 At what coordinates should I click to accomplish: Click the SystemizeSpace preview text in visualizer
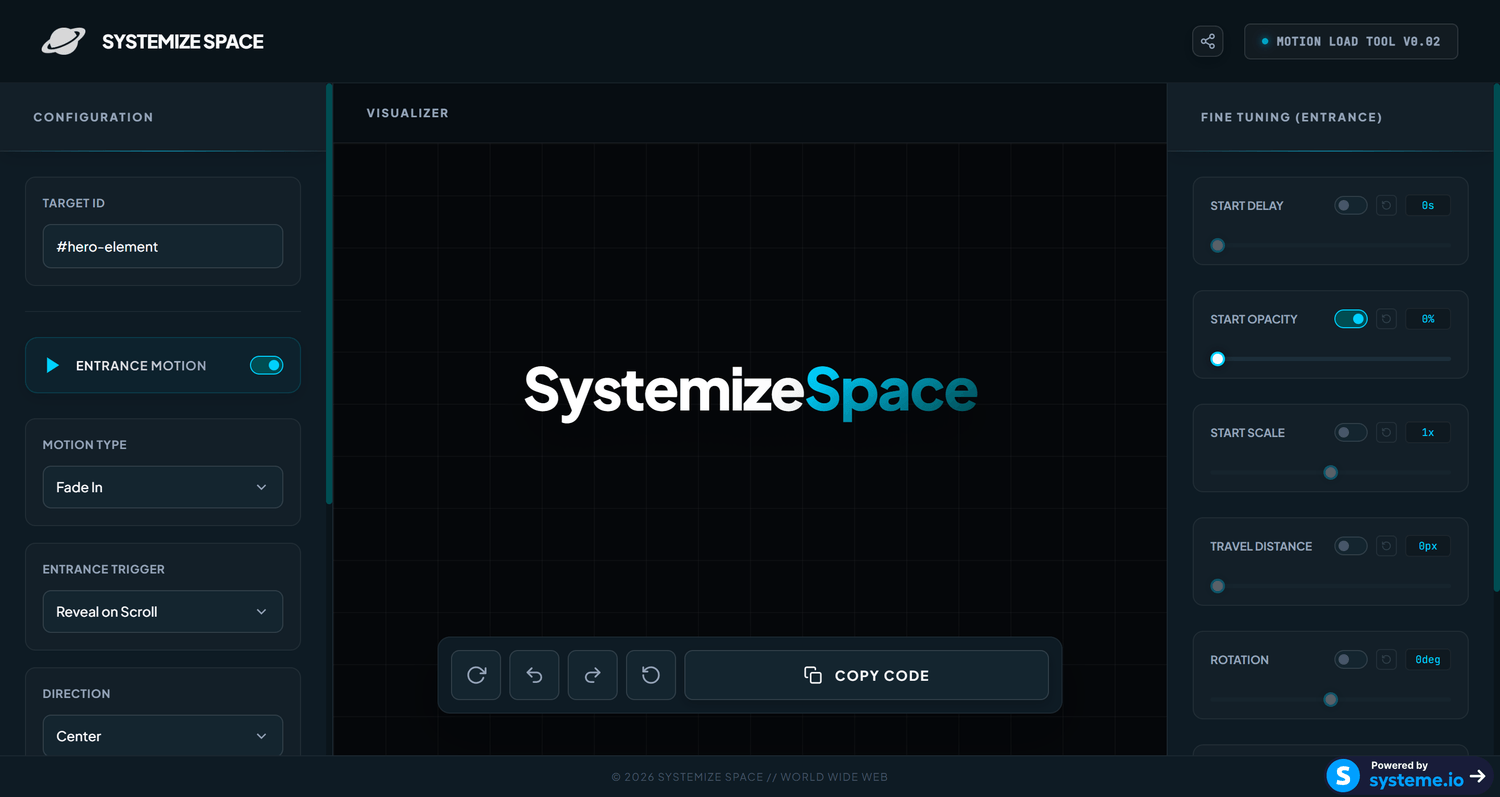pyautogui.click(x=750, y=391)
